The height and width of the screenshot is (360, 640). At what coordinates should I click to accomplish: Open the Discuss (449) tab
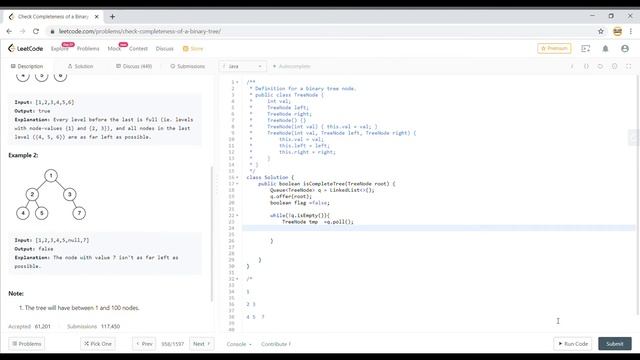pyautogui.click(x=134, y=66)
